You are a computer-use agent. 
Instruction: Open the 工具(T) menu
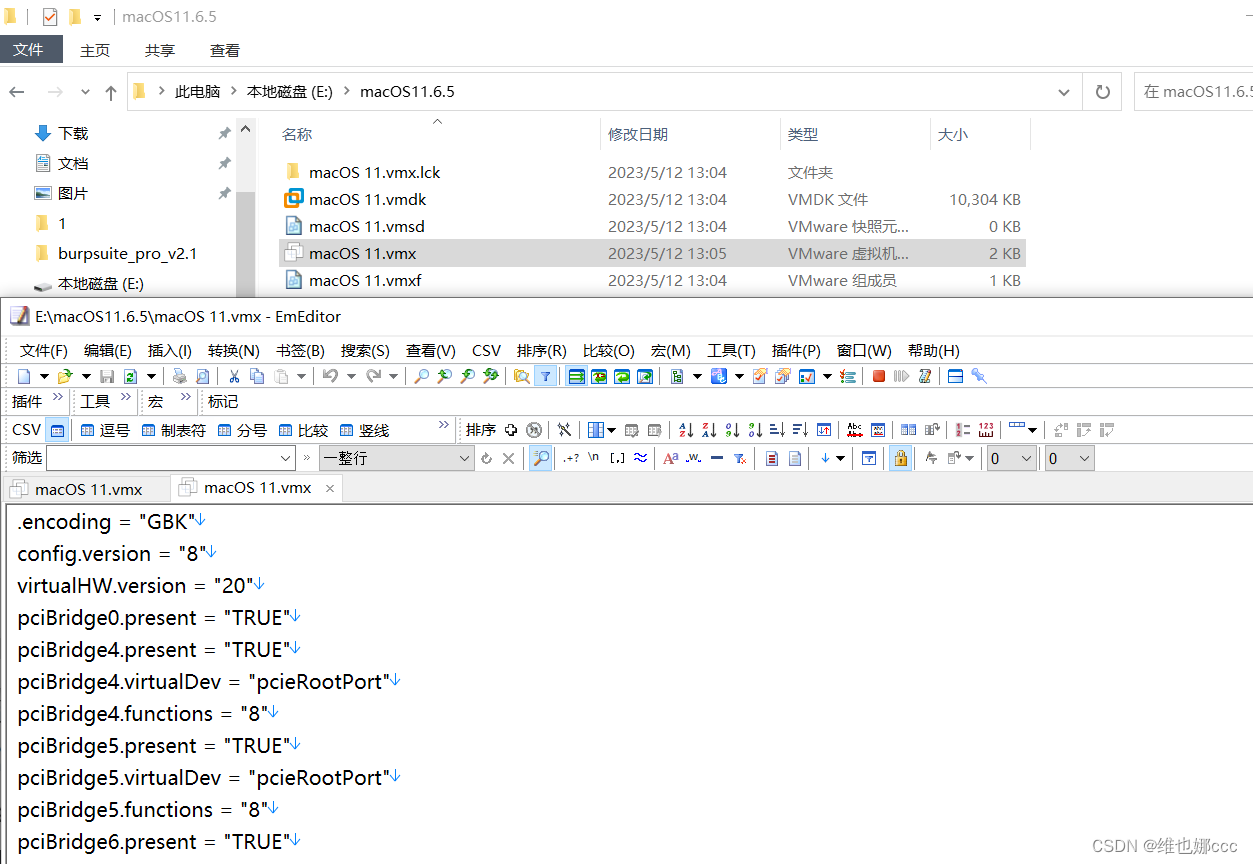[731, 350]
